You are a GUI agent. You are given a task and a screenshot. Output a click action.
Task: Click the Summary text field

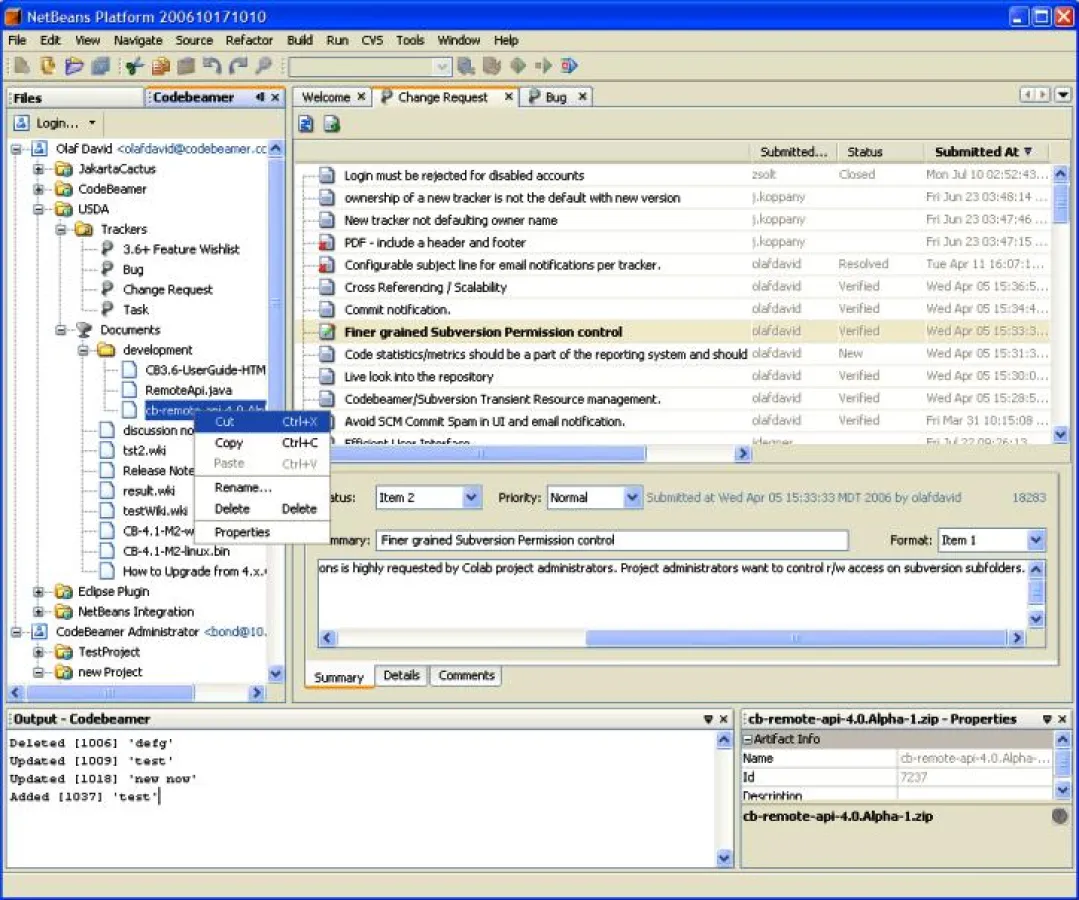(x=610, y=540)
